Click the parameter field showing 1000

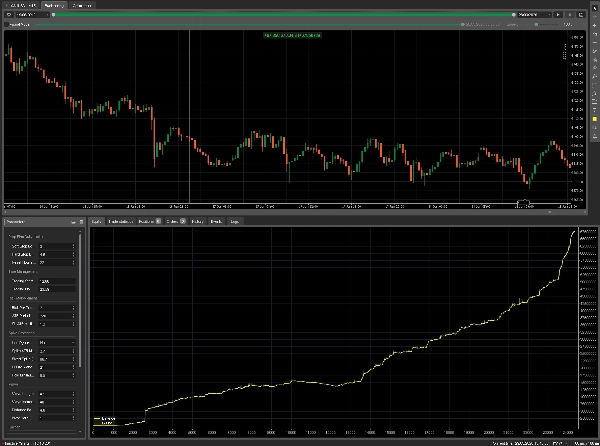[x=57, y=281]
